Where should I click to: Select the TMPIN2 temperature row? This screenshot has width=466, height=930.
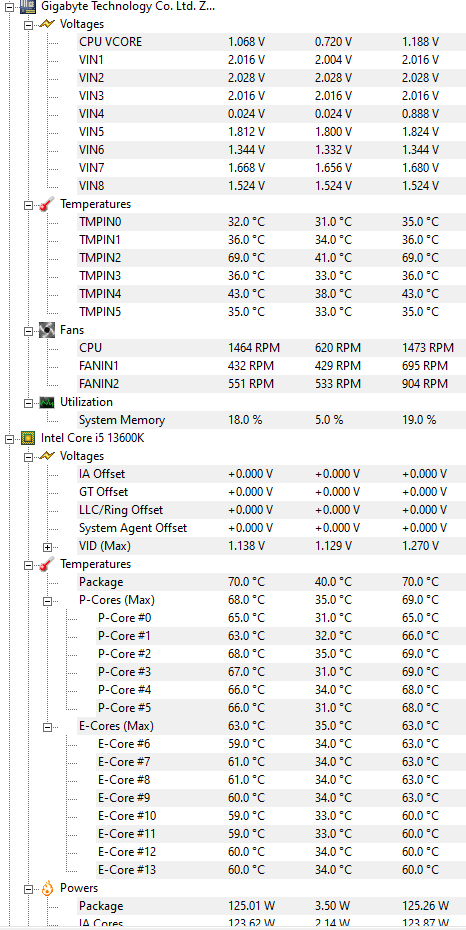[x=271, y=258]
